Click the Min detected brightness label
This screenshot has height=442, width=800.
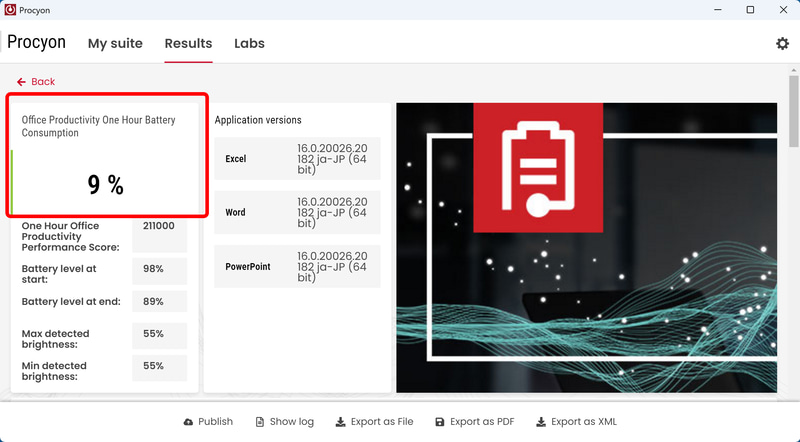click(54, 371)
